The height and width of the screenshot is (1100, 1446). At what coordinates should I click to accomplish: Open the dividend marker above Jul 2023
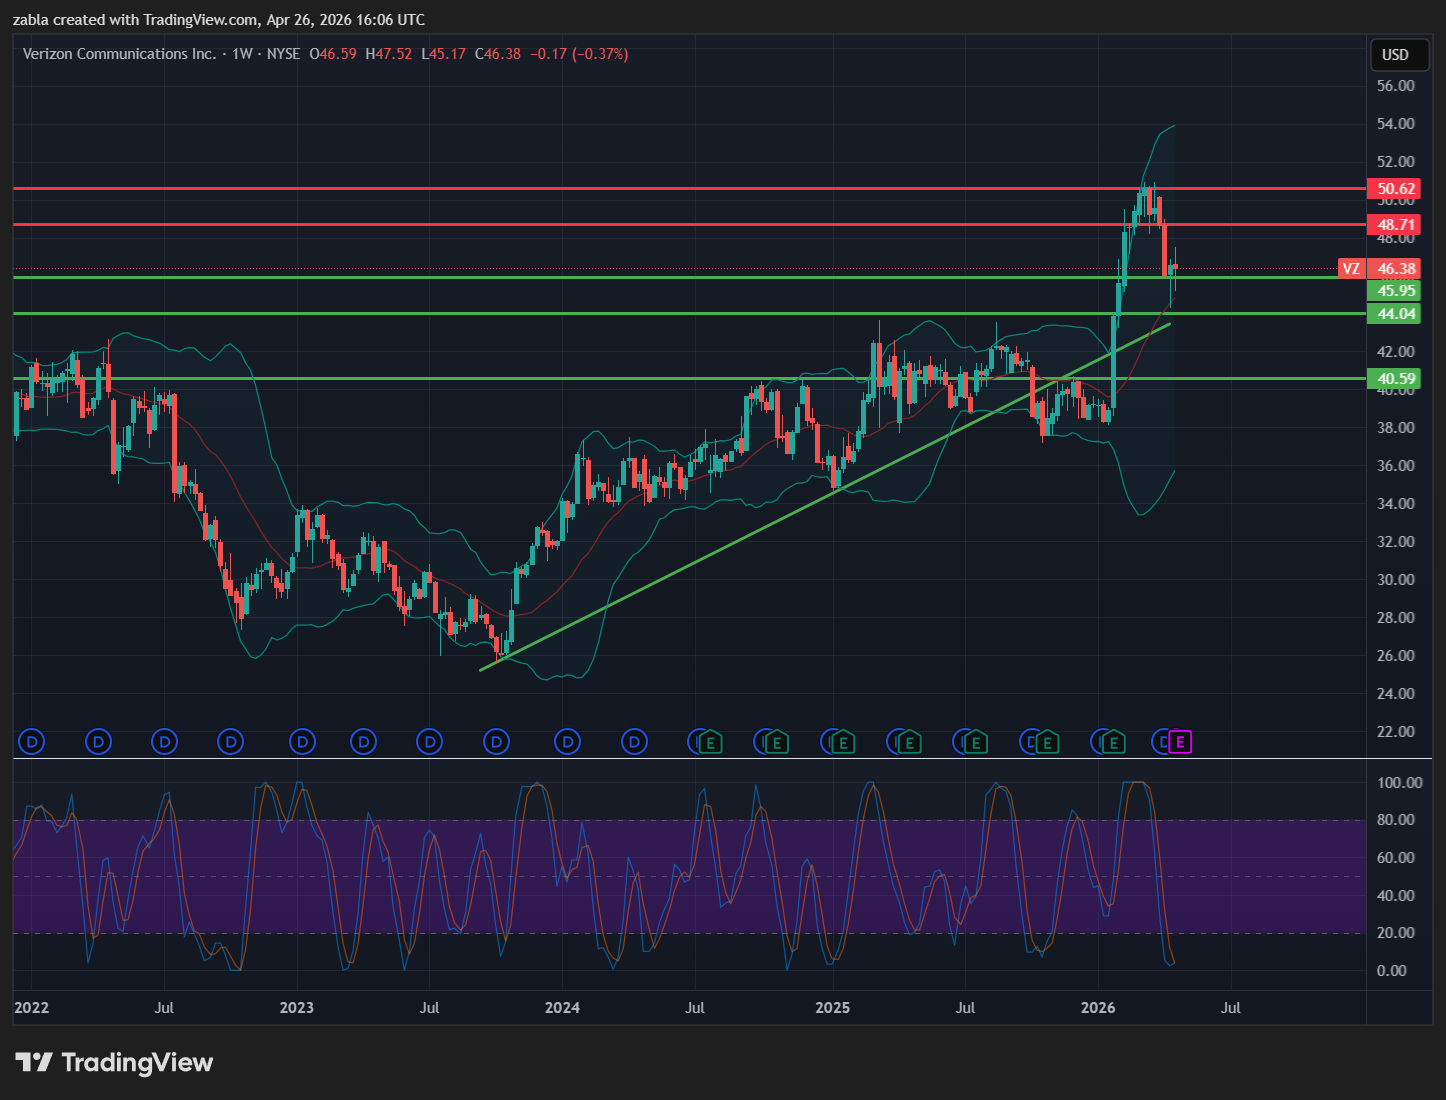coord(430,742)
